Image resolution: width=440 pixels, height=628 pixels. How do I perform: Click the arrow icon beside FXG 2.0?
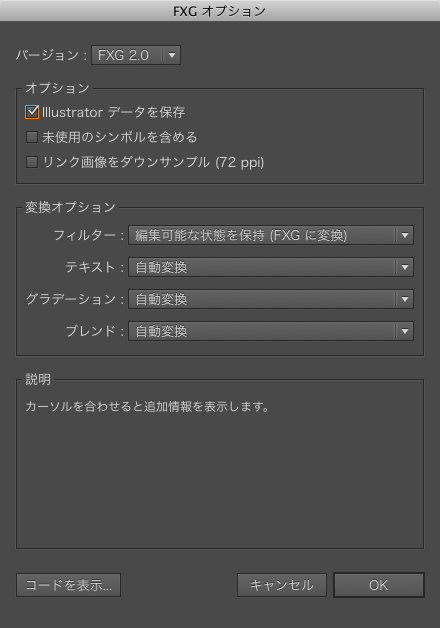point(172,55)
